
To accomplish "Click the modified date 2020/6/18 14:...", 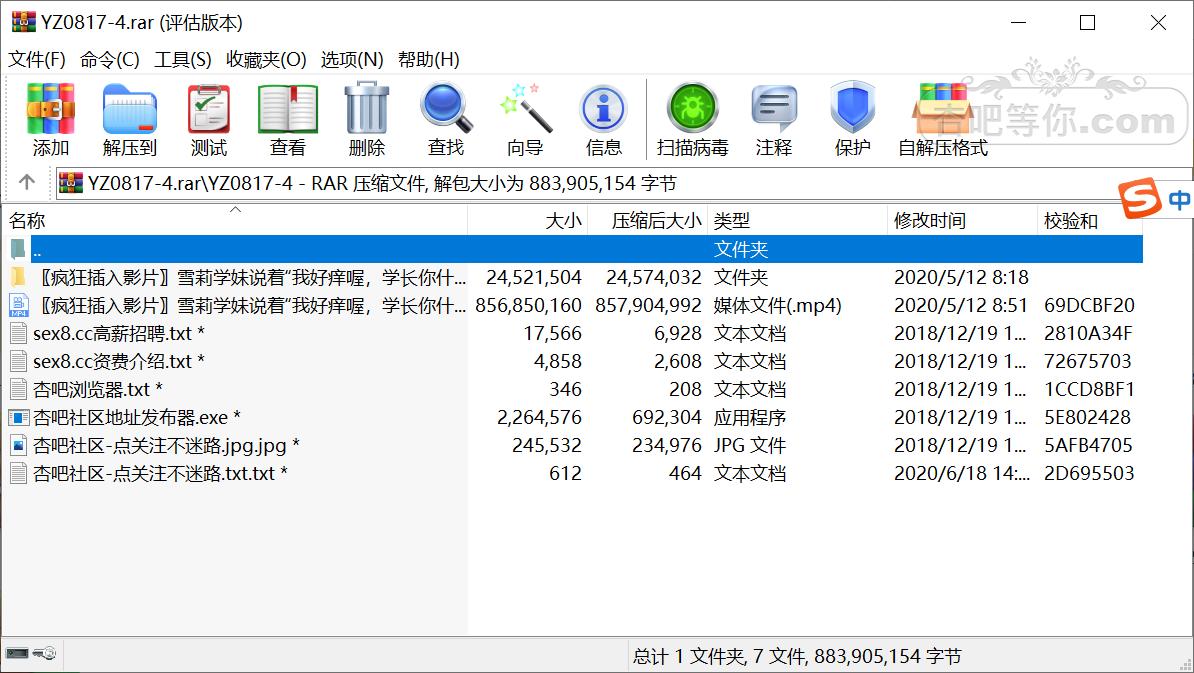I will click(x=962, y=474).
